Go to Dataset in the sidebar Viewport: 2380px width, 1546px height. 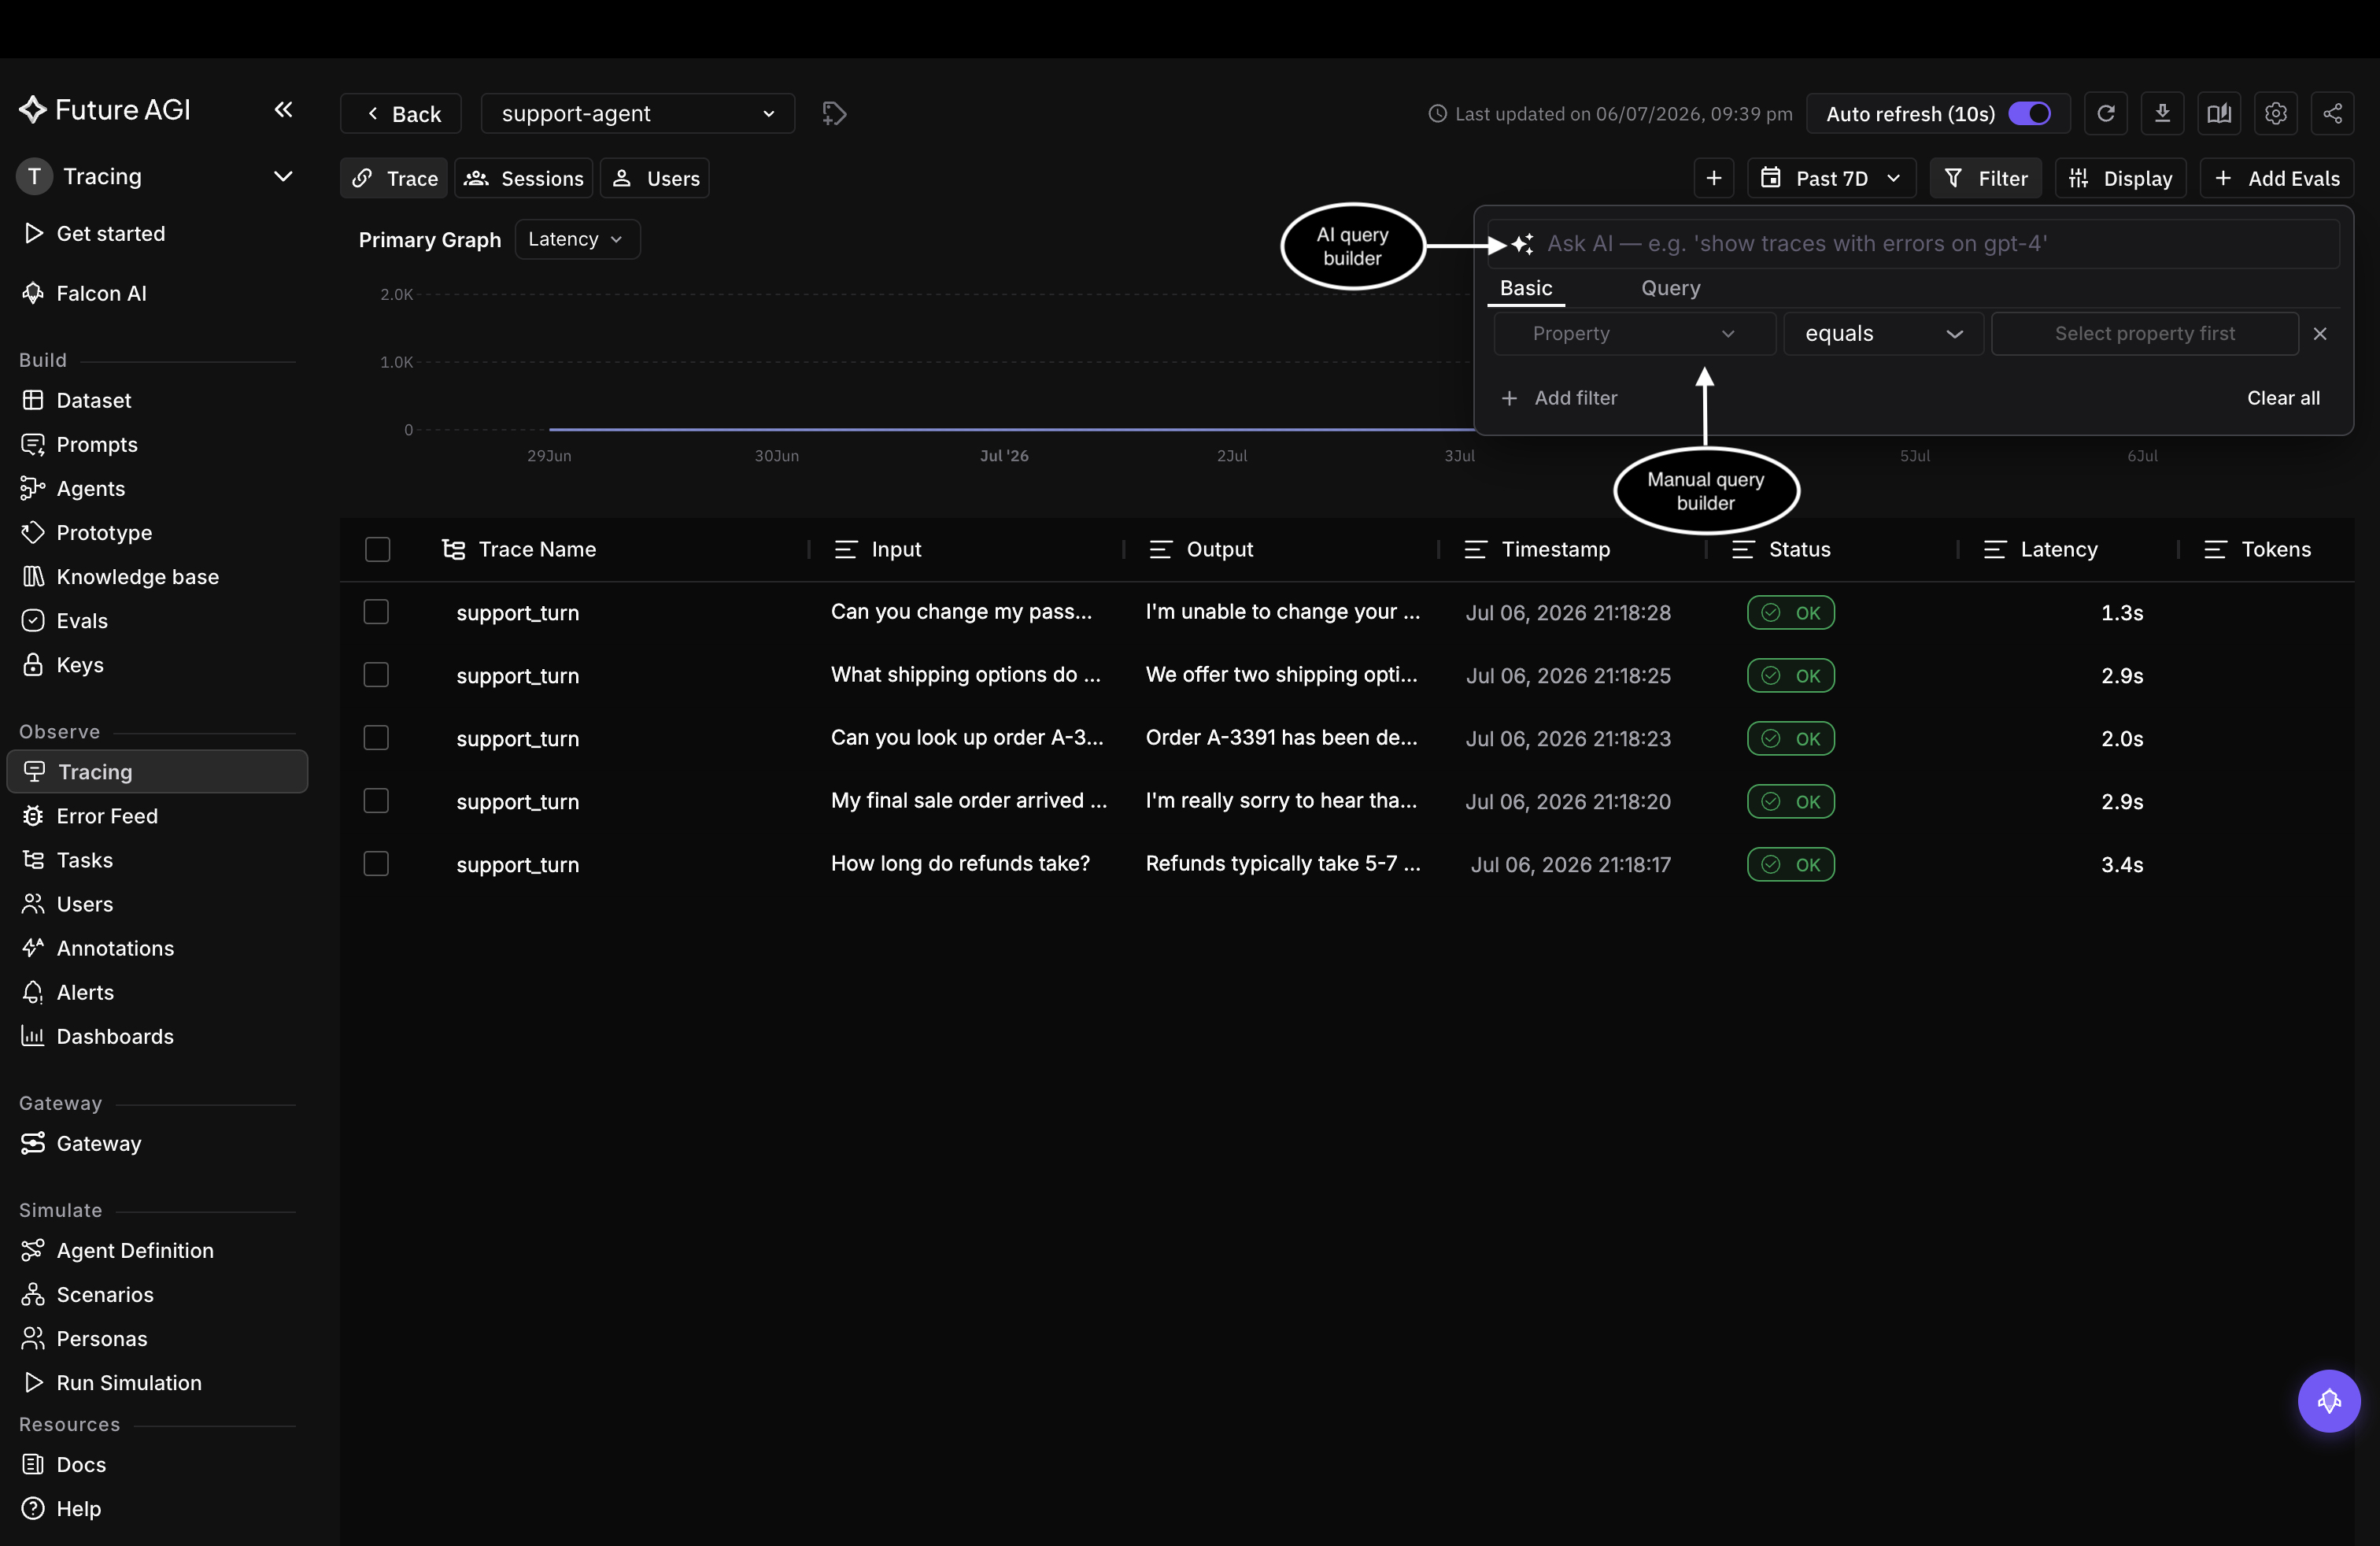(x=93, y=400)
